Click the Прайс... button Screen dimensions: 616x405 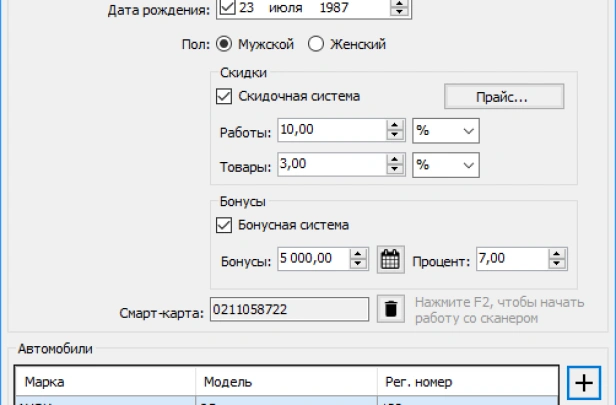504,97
